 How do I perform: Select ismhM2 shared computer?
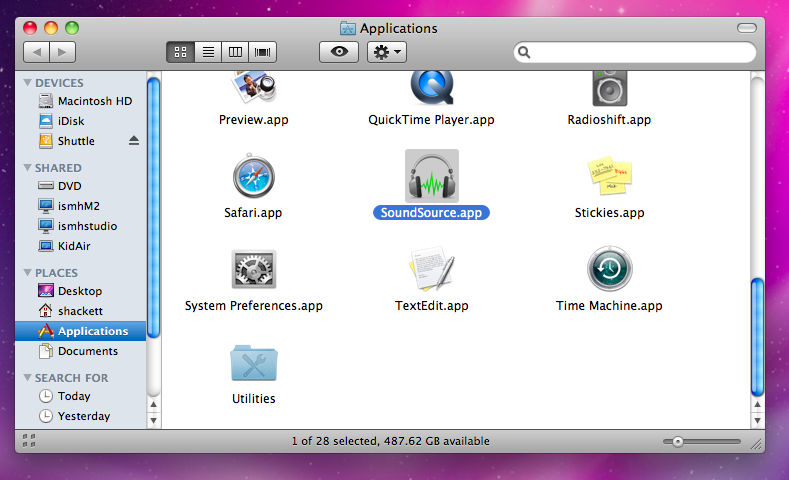81,206
